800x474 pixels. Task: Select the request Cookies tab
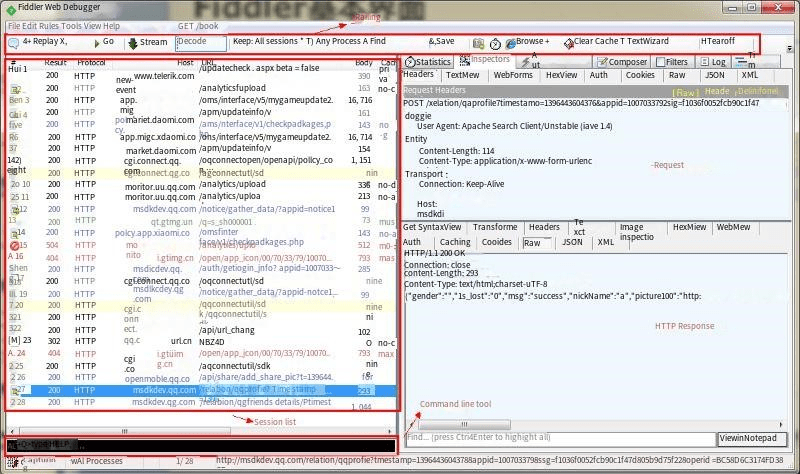tap(640, 76)
